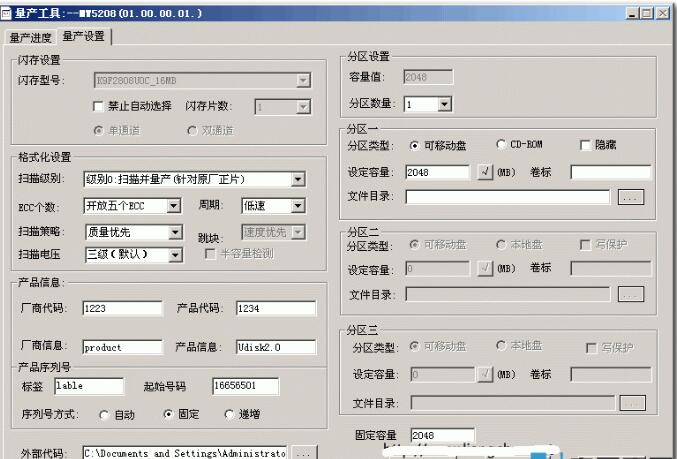Viewport: 677px width, 459px height.
Task: Select the 量产设置 tab
Action: pyautogui.click(x=83, y=37)
